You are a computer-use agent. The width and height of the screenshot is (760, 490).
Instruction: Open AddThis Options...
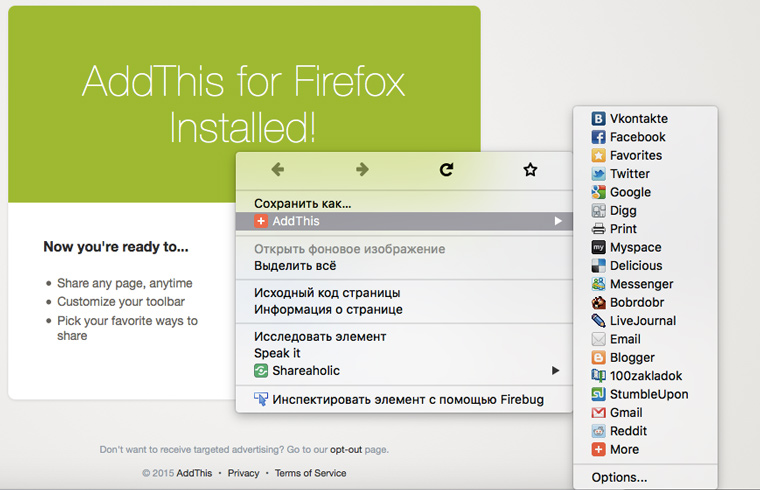(645, 477)
